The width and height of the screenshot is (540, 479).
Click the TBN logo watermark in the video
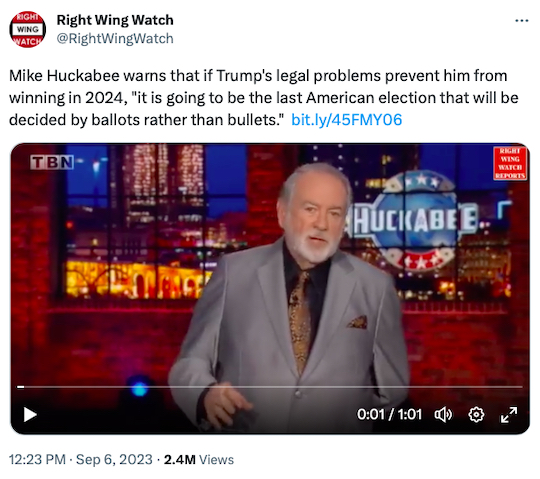pos(52,162)
